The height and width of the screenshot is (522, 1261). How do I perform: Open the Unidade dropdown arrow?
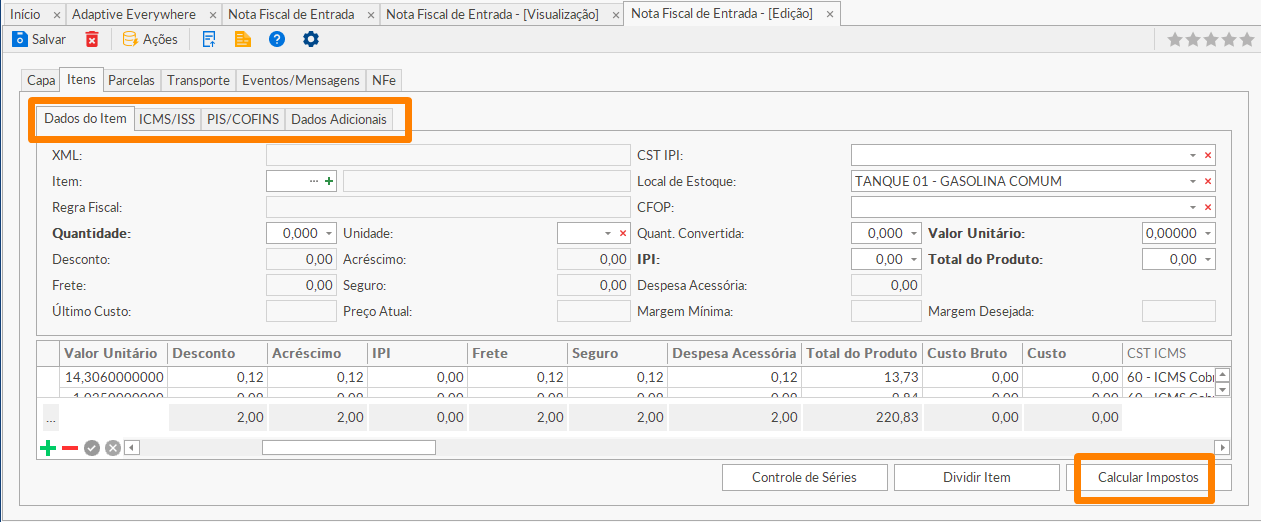607,233
